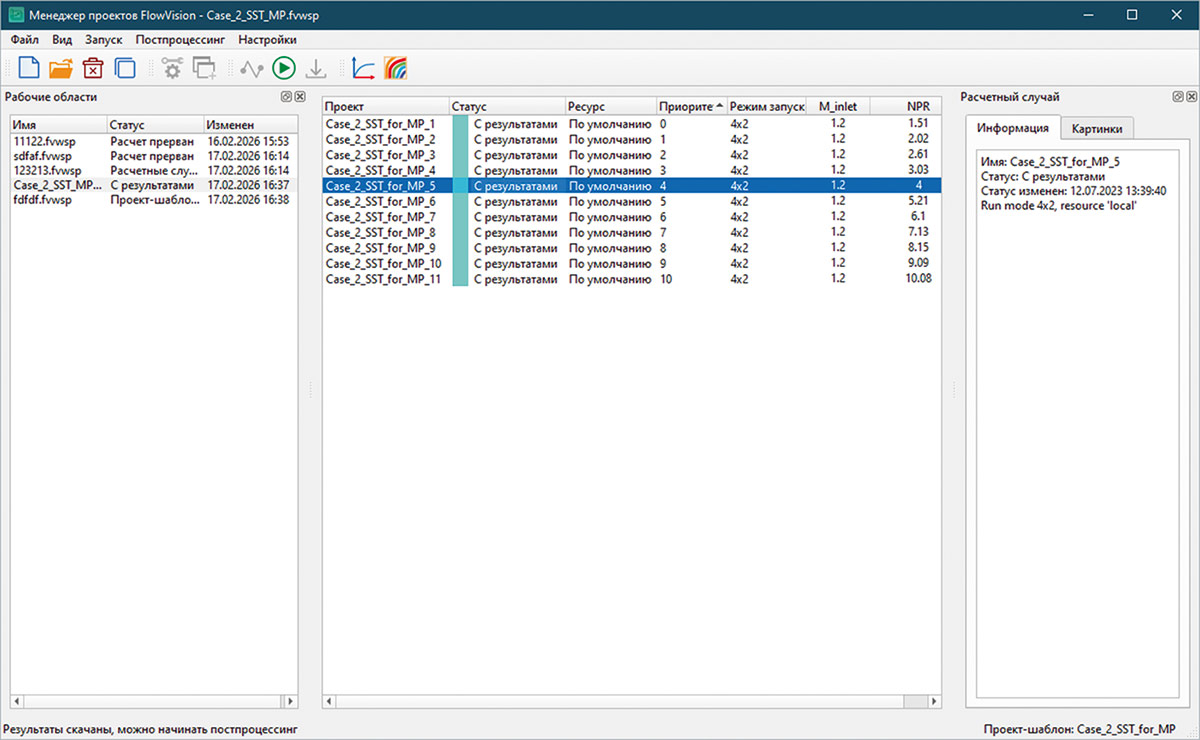This screenshot has height=740, width=1200.
Task: Sort by the Режим запуска column header
Action: (766, 106)
